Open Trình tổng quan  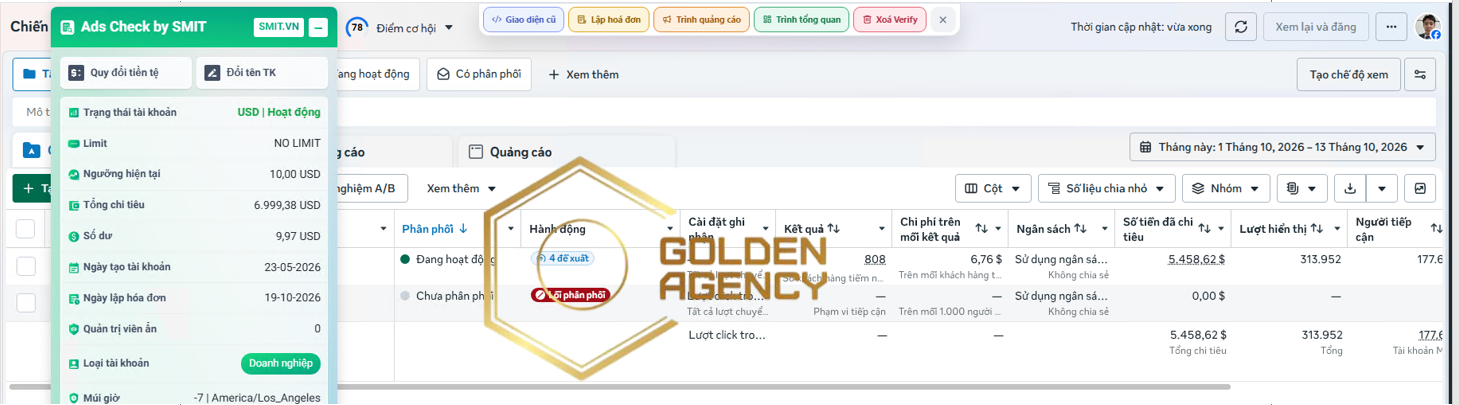pyautogui.click(x=800, y=19)
